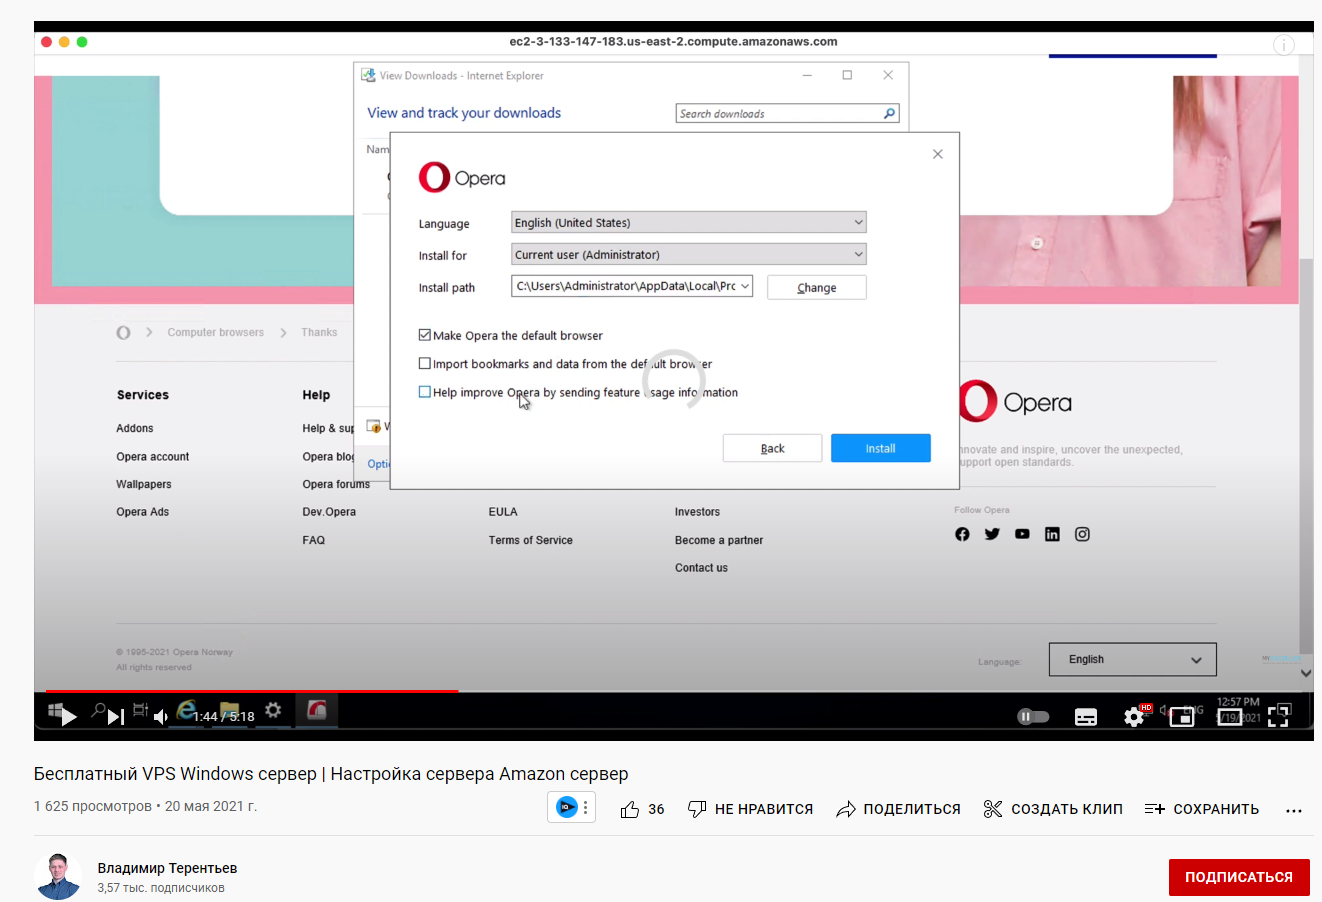Close the View Downloads window

(x=888, y=75)
